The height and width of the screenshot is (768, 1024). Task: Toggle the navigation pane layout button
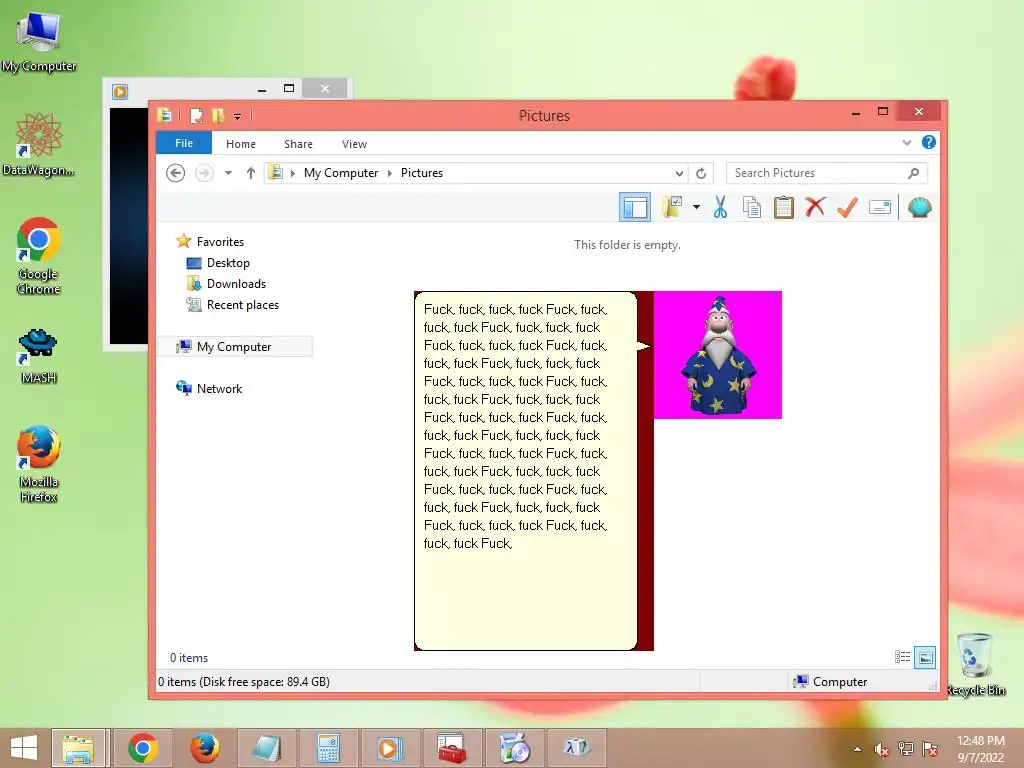(635, 208)
